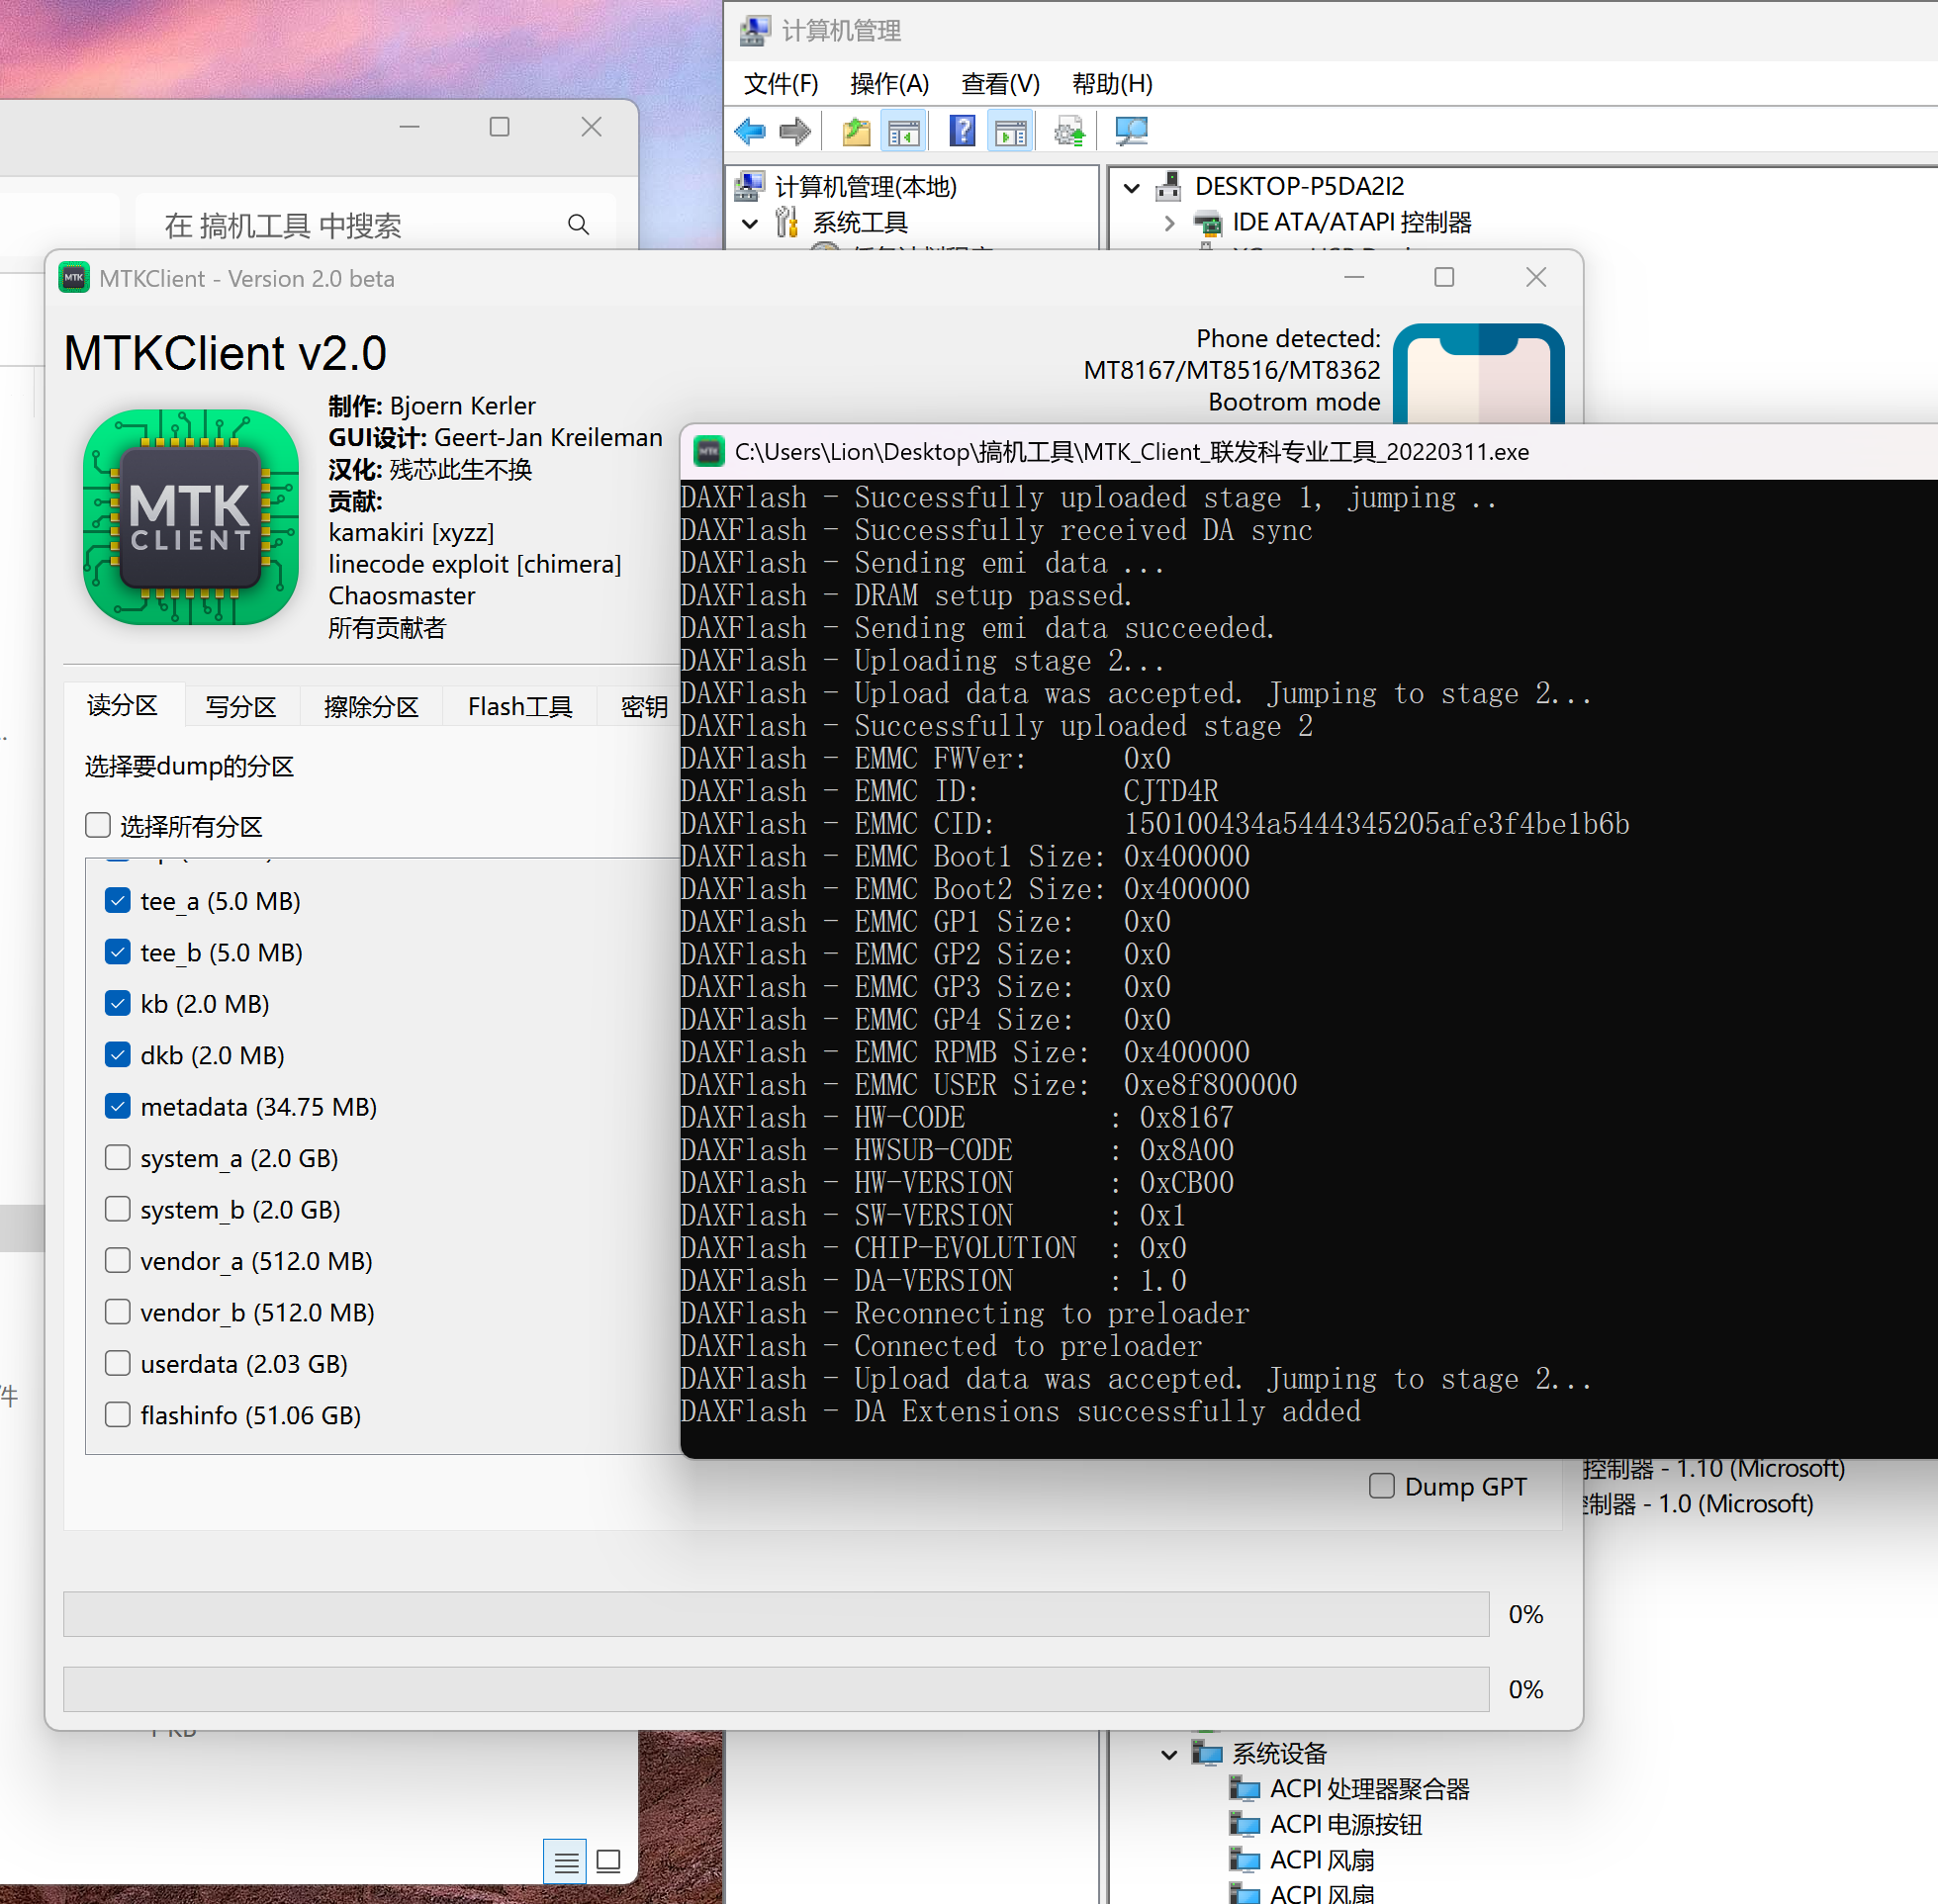Tick the system_a (2.0 GB) checkbox
The image size is (1938, 1904).
[x=118, y=1157]
